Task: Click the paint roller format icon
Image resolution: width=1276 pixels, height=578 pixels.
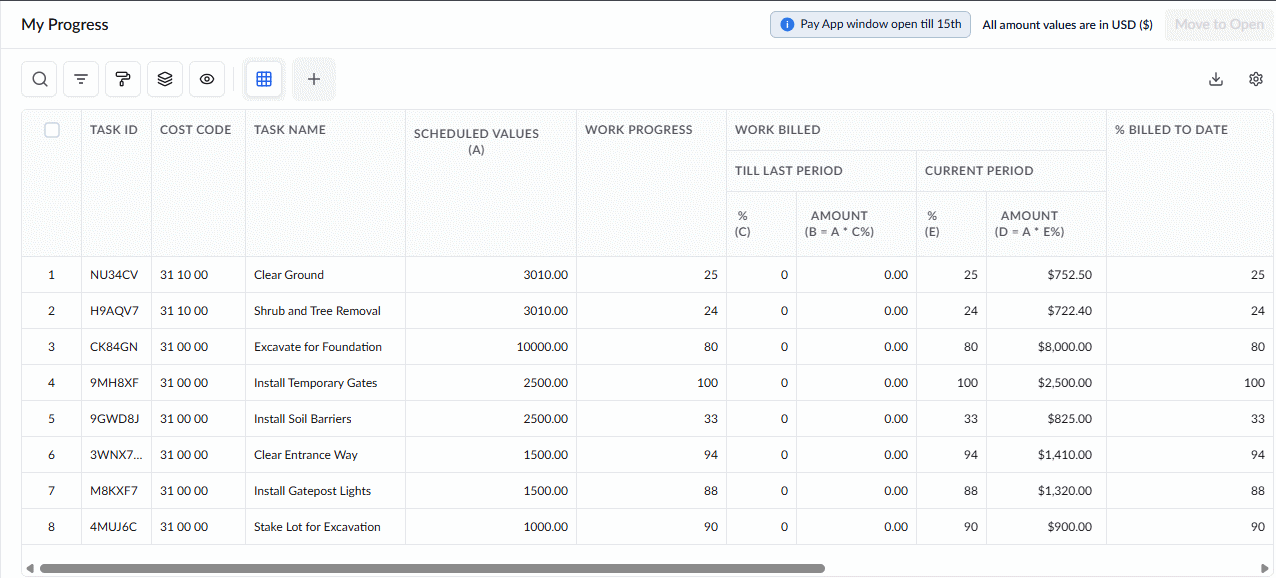Action: tap(123, 79)
